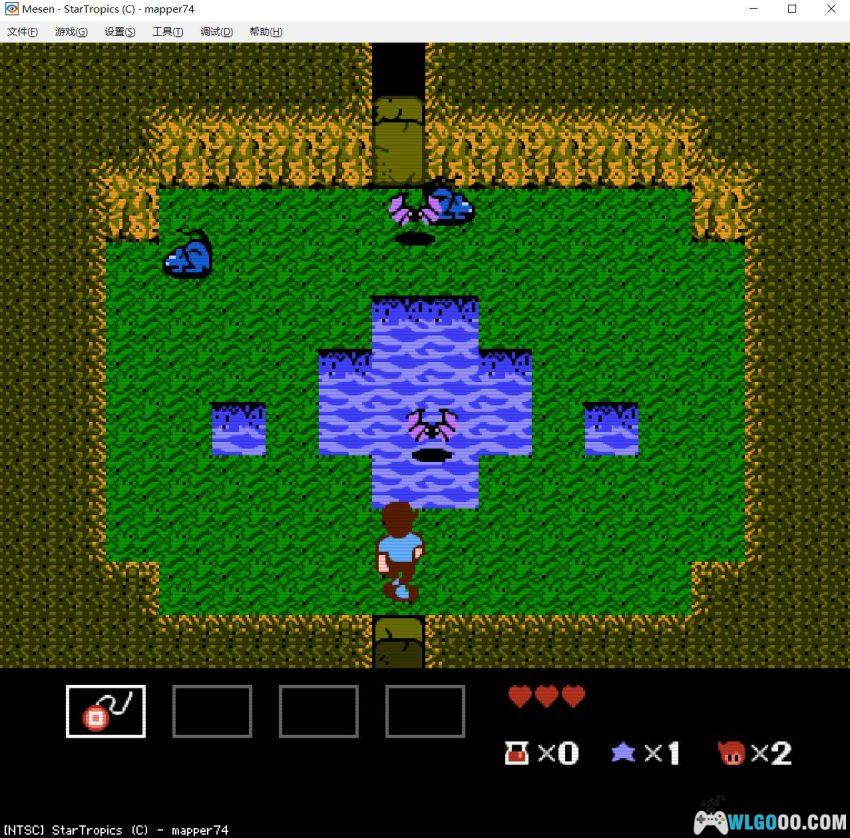Open the 文件(F) menu
850x838 pixels.
[22, 32]
